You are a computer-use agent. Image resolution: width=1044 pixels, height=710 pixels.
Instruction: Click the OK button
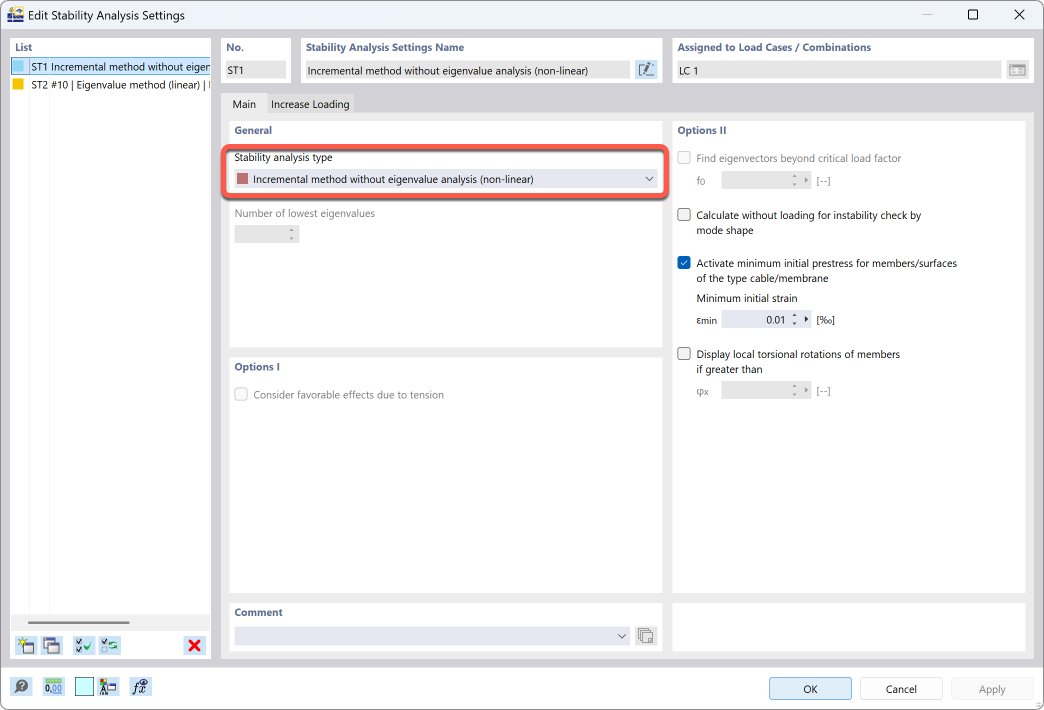pos(810,688)
